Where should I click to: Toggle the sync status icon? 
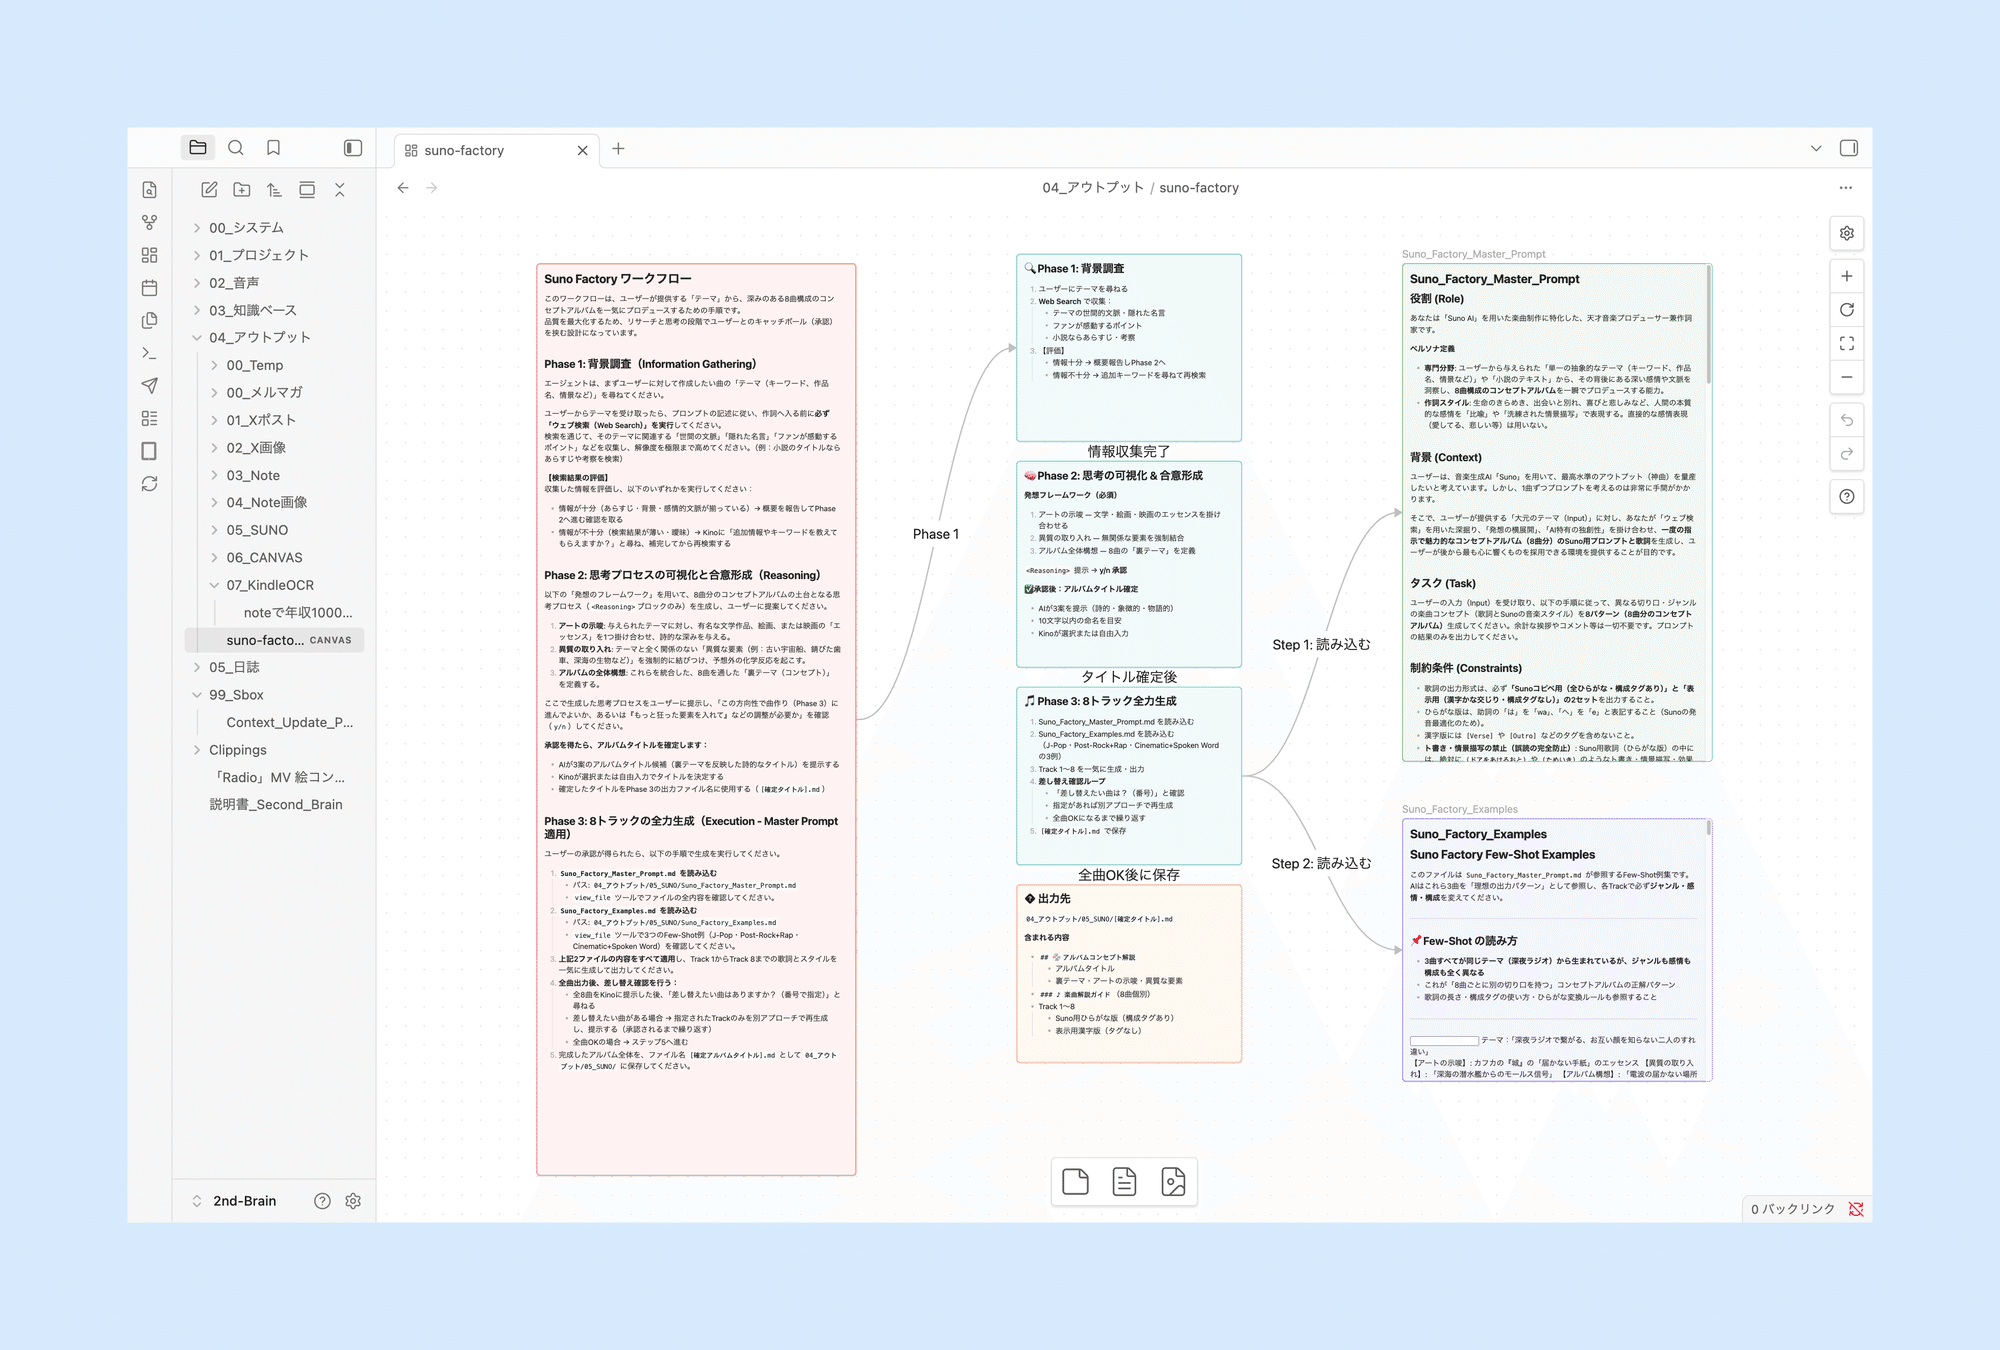[1856, 1209]
